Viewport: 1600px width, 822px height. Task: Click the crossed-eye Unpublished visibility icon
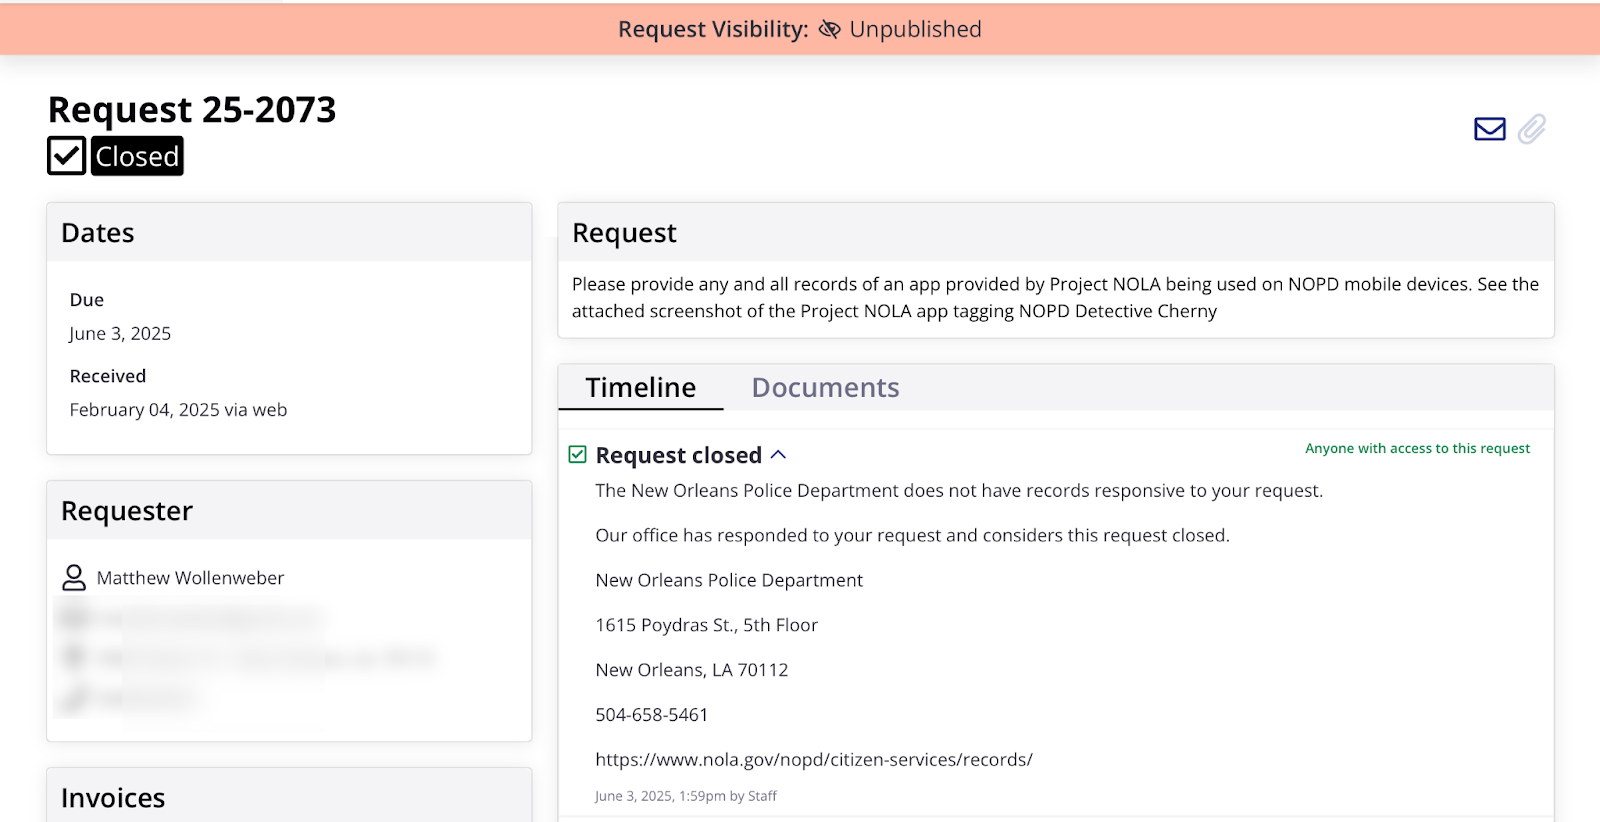click(x=829, y=30)
